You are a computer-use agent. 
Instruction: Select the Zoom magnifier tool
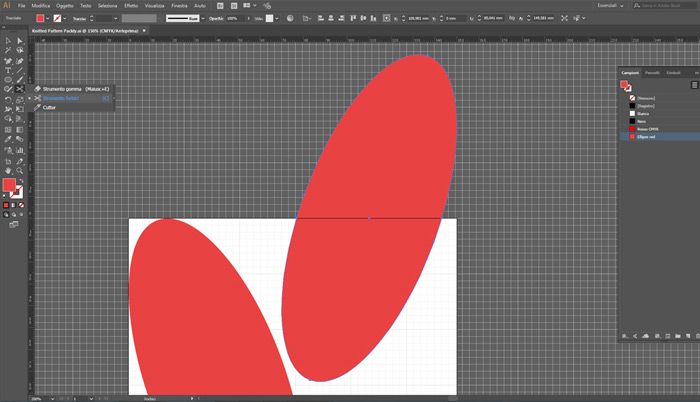point(20,171)
